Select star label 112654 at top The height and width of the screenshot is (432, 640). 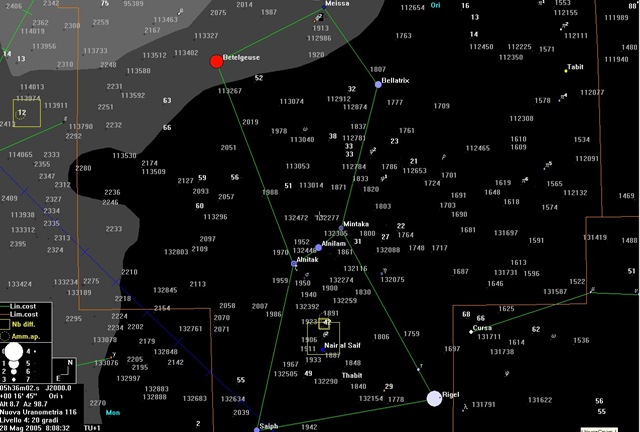coord(413,7)
